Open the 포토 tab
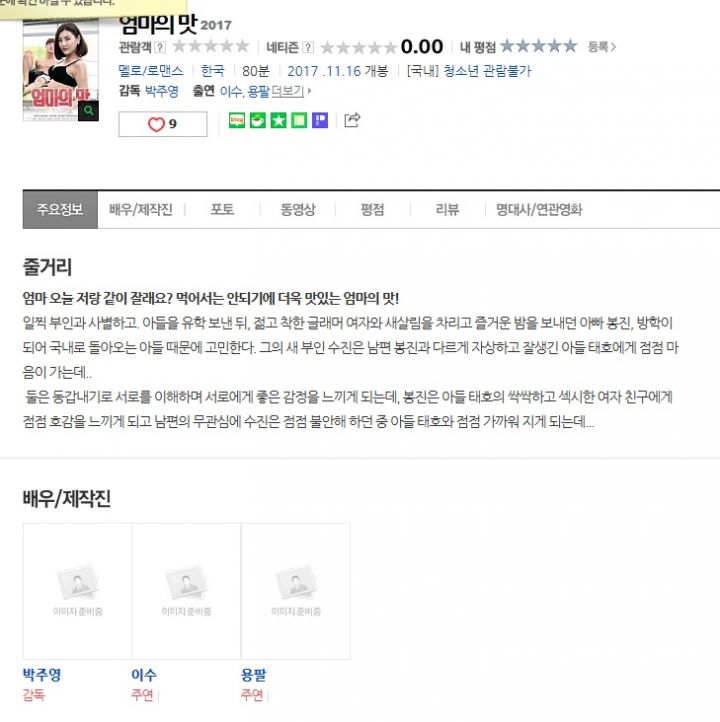The image size is (720, 722). tap(222, 210)
